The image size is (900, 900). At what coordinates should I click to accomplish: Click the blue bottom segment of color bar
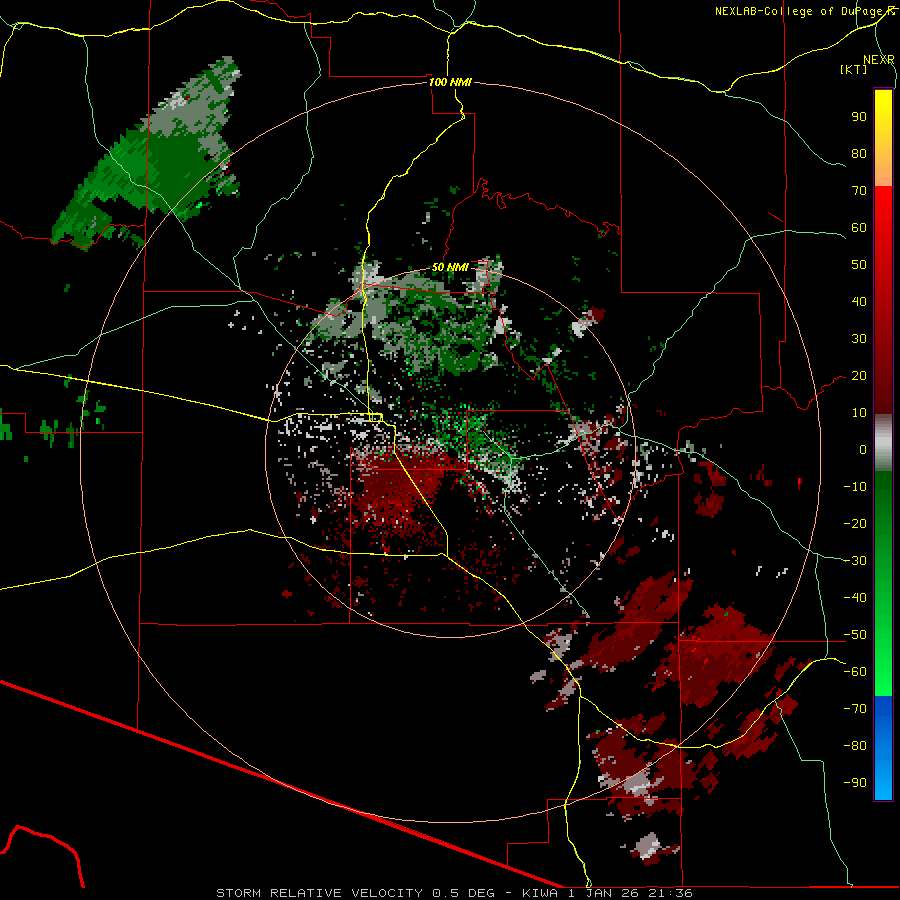(x=883, y=748)
